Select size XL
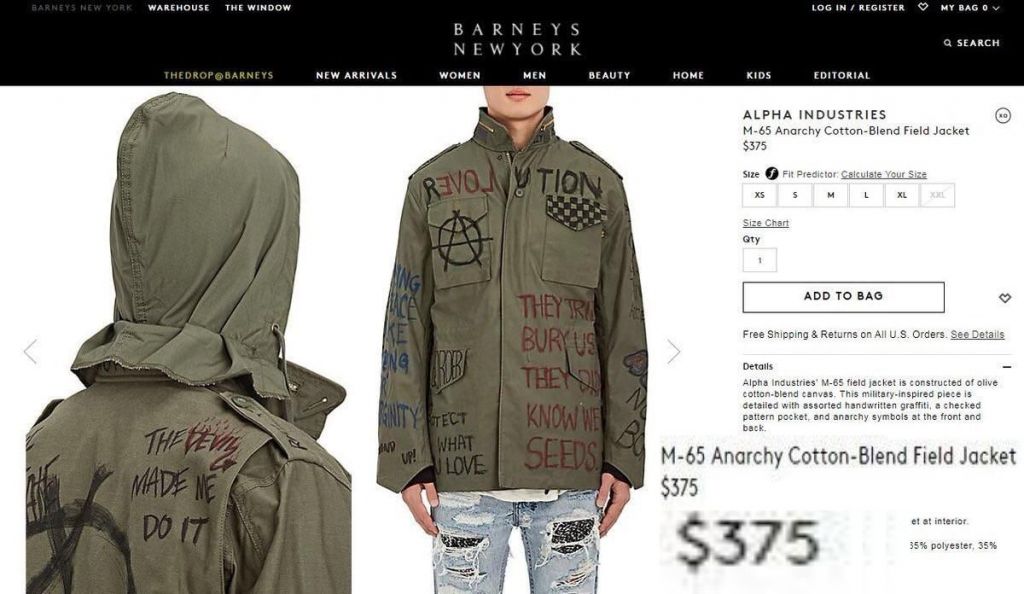 coord(902,195)
